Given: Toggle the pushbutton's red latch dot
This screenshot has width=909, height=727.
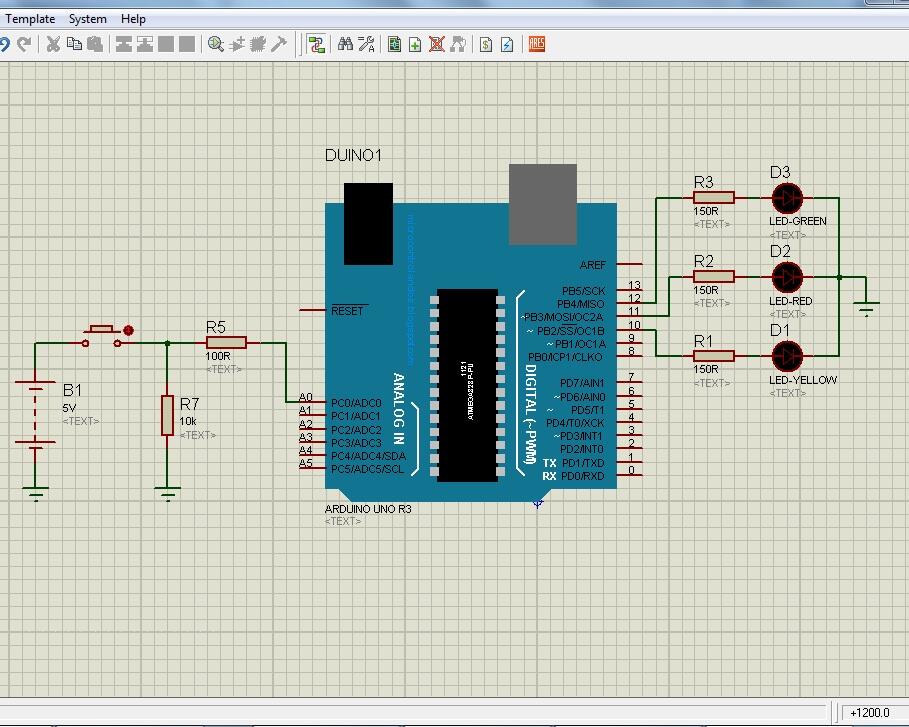Looking at the screenshot, I should (129, 330).
